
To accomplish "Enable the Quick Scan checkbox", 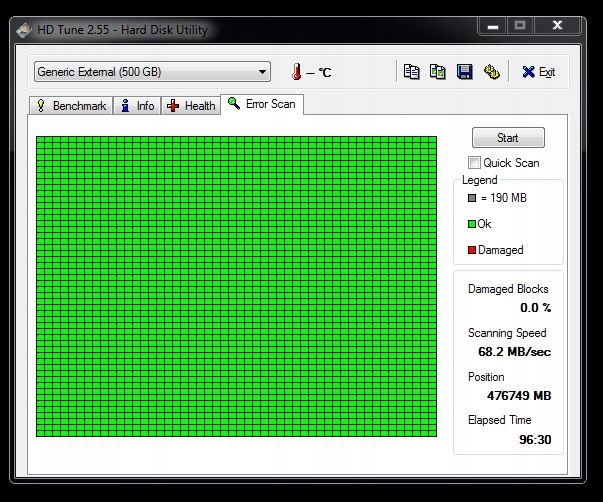I will 474,163.
